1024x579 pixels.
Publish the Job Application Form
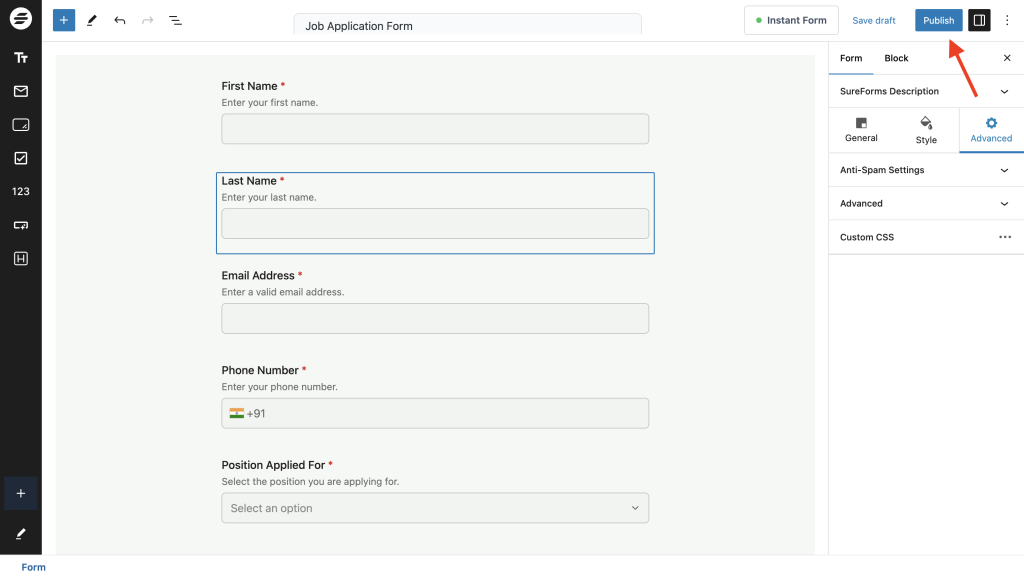click(x=938, y=20)
